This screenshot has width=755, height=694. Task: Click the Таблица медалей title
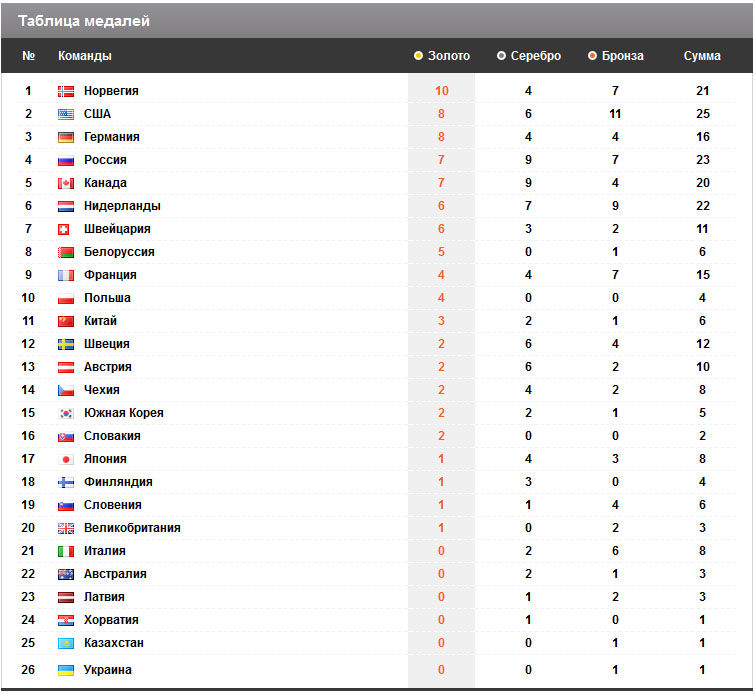click(x=84, y=21)
